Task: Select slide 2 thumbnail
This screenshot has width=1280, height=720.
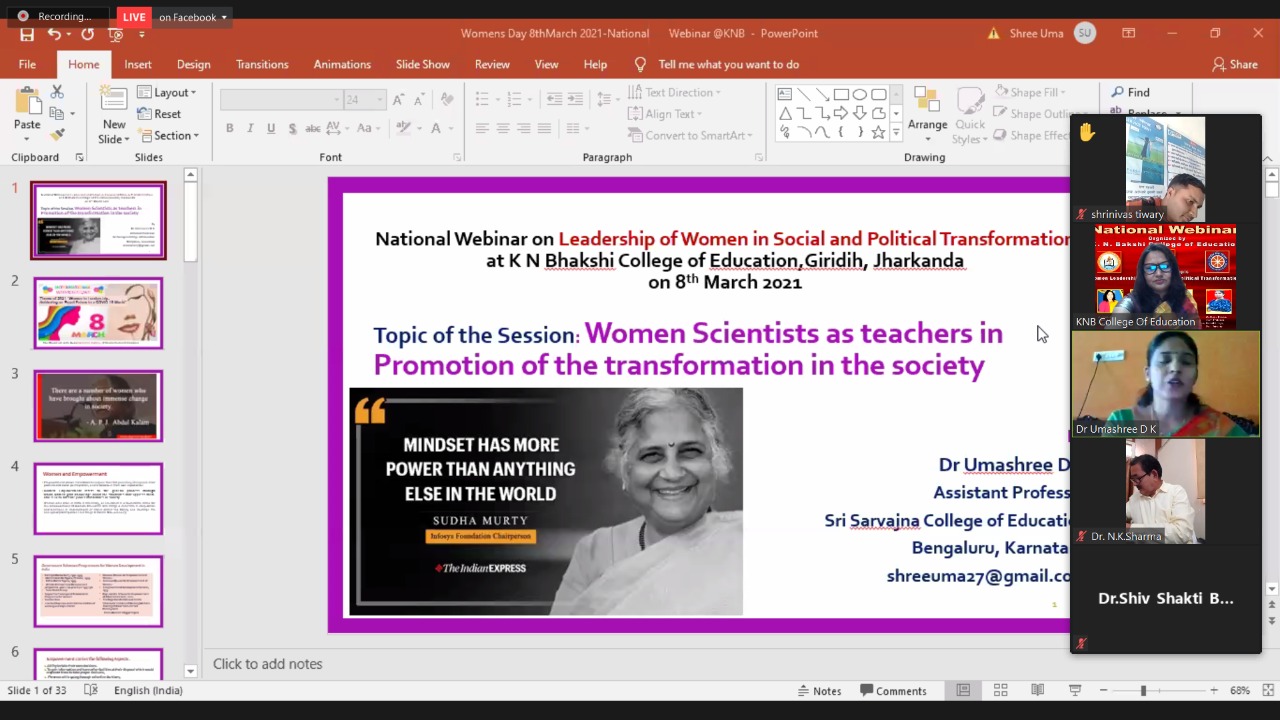Action: (98, 313)
